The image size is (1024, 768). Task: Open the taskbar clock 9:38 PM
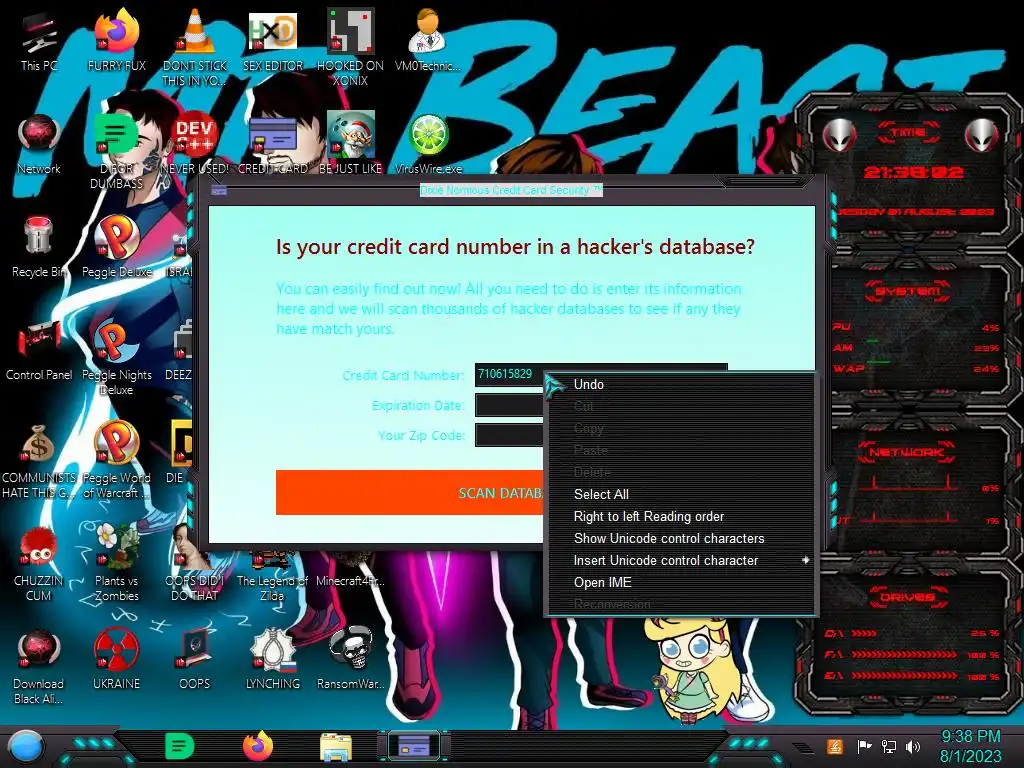click(970, 737)
